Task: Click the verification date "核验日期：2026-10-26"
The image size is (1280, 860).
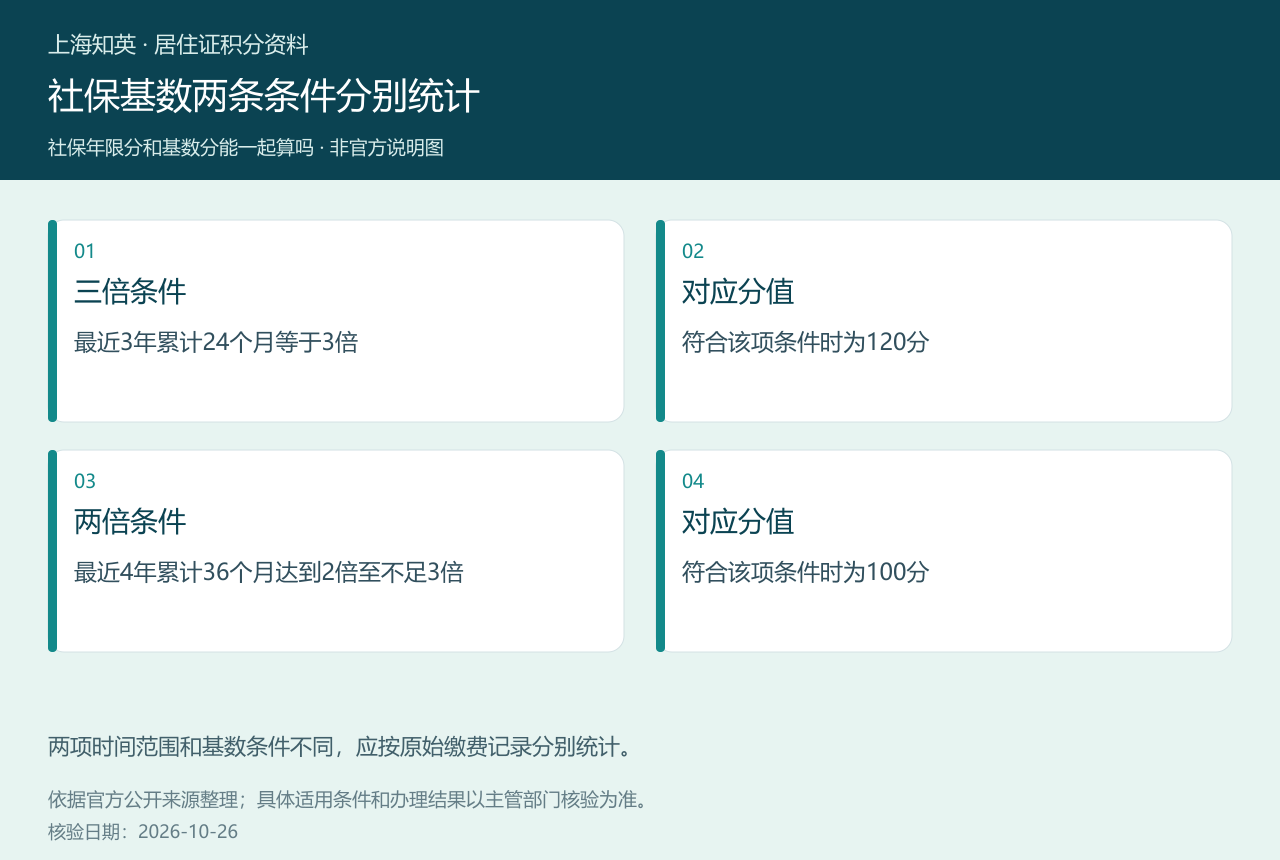Action: pos(143,832)
